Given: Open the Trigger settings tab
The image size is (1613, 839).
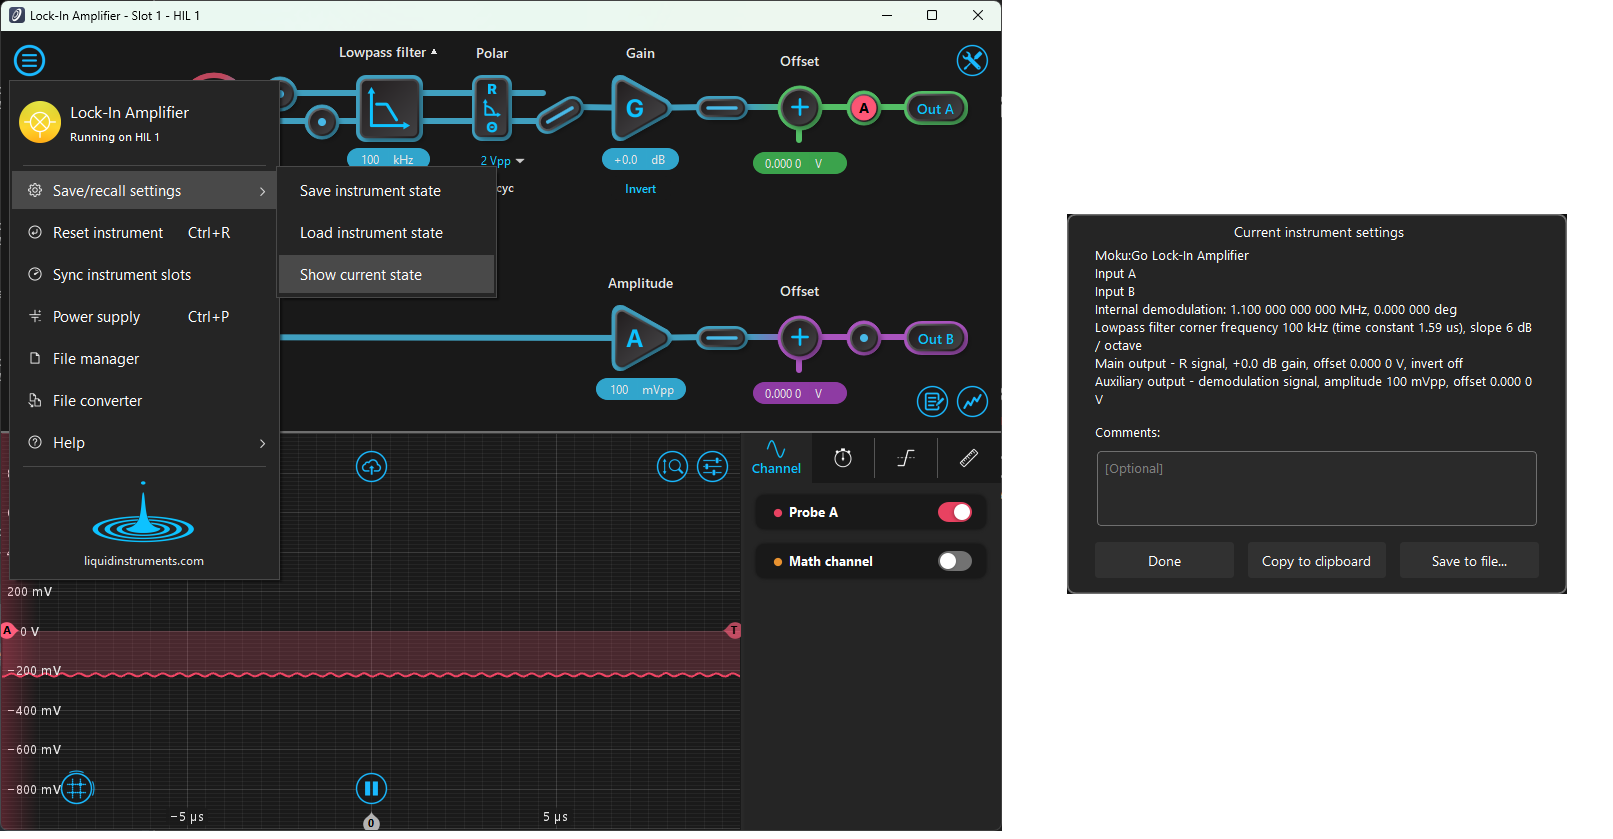Looking at the screenshot, I should (906, 458).
